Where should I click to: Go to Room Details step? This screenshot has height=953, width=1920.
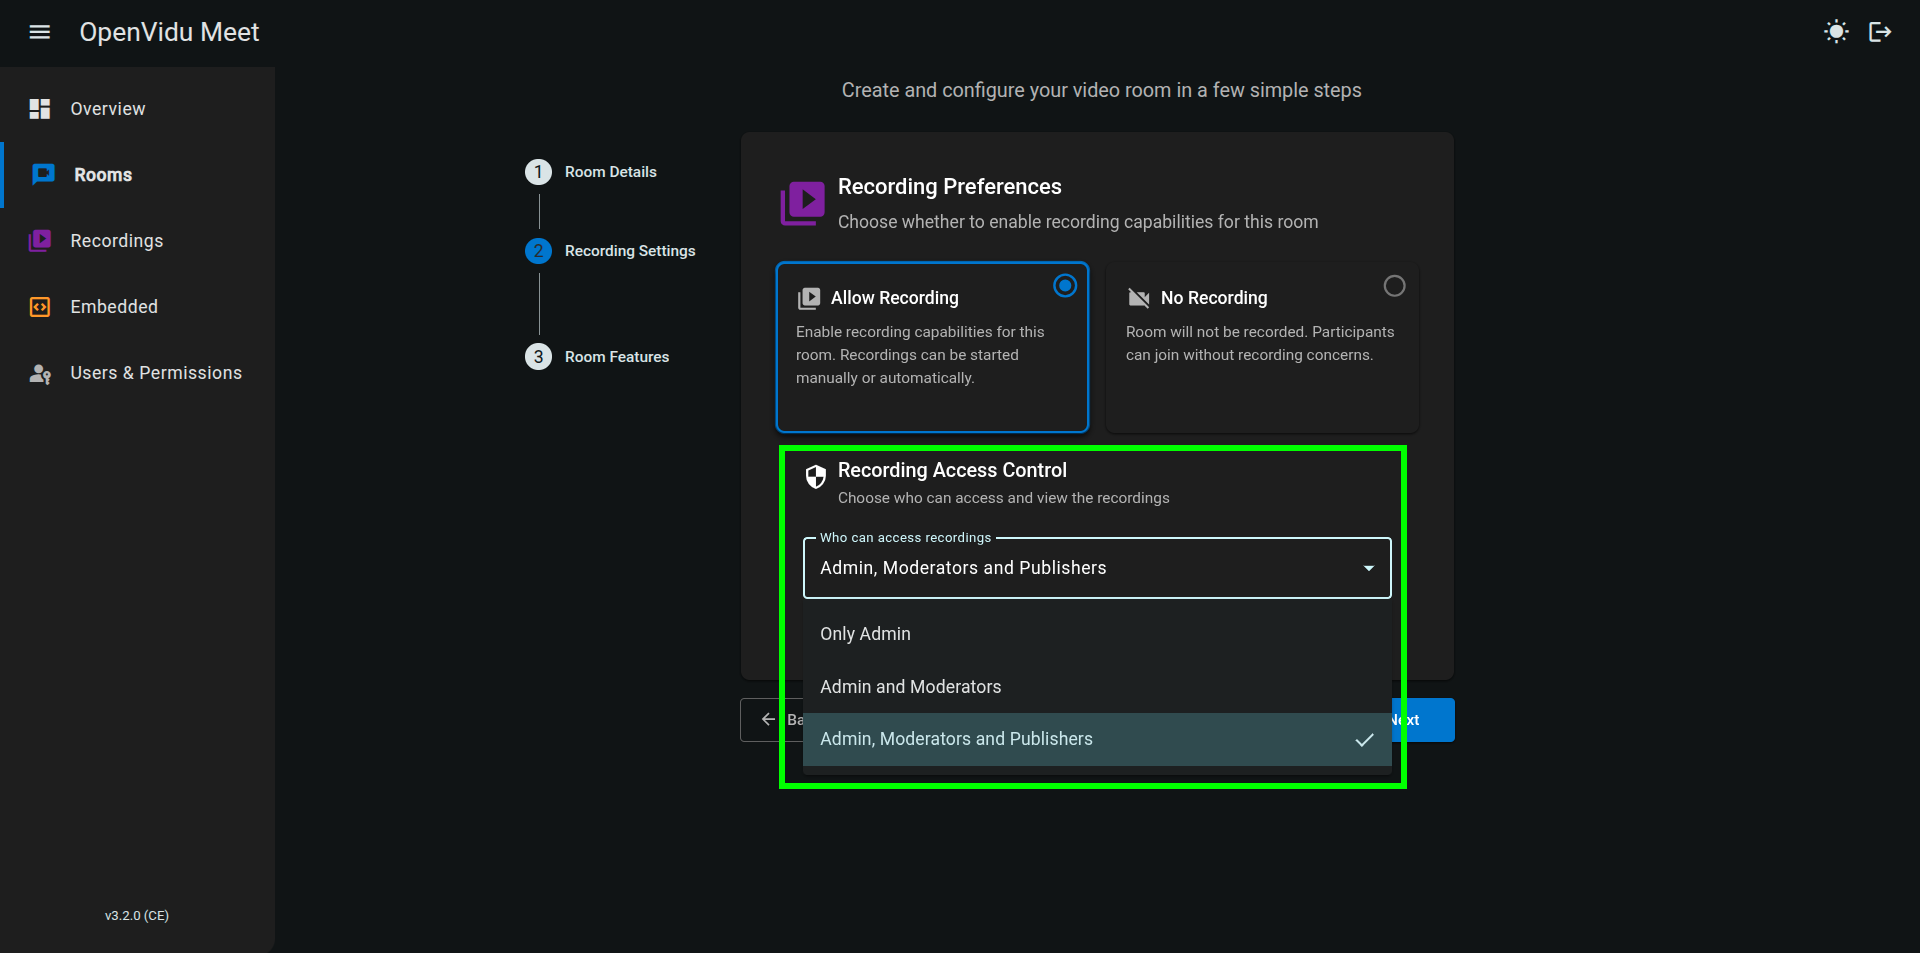point(609,172)
